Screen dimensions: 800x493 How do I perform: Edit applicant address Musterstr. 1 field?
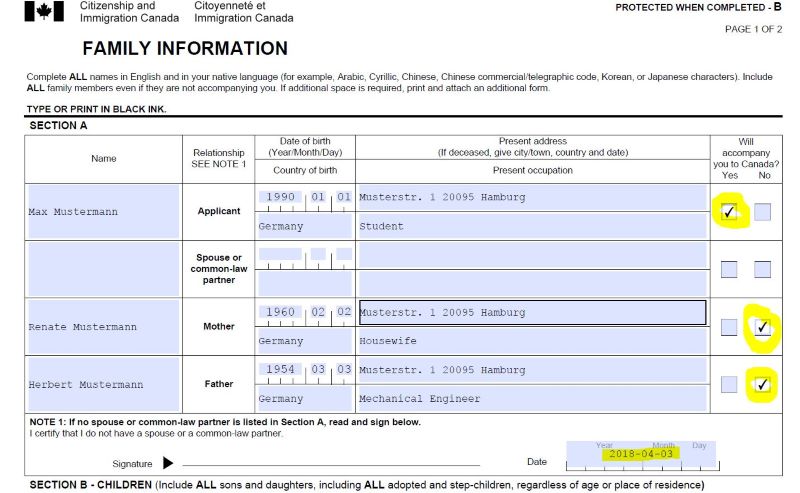(533, 198)
